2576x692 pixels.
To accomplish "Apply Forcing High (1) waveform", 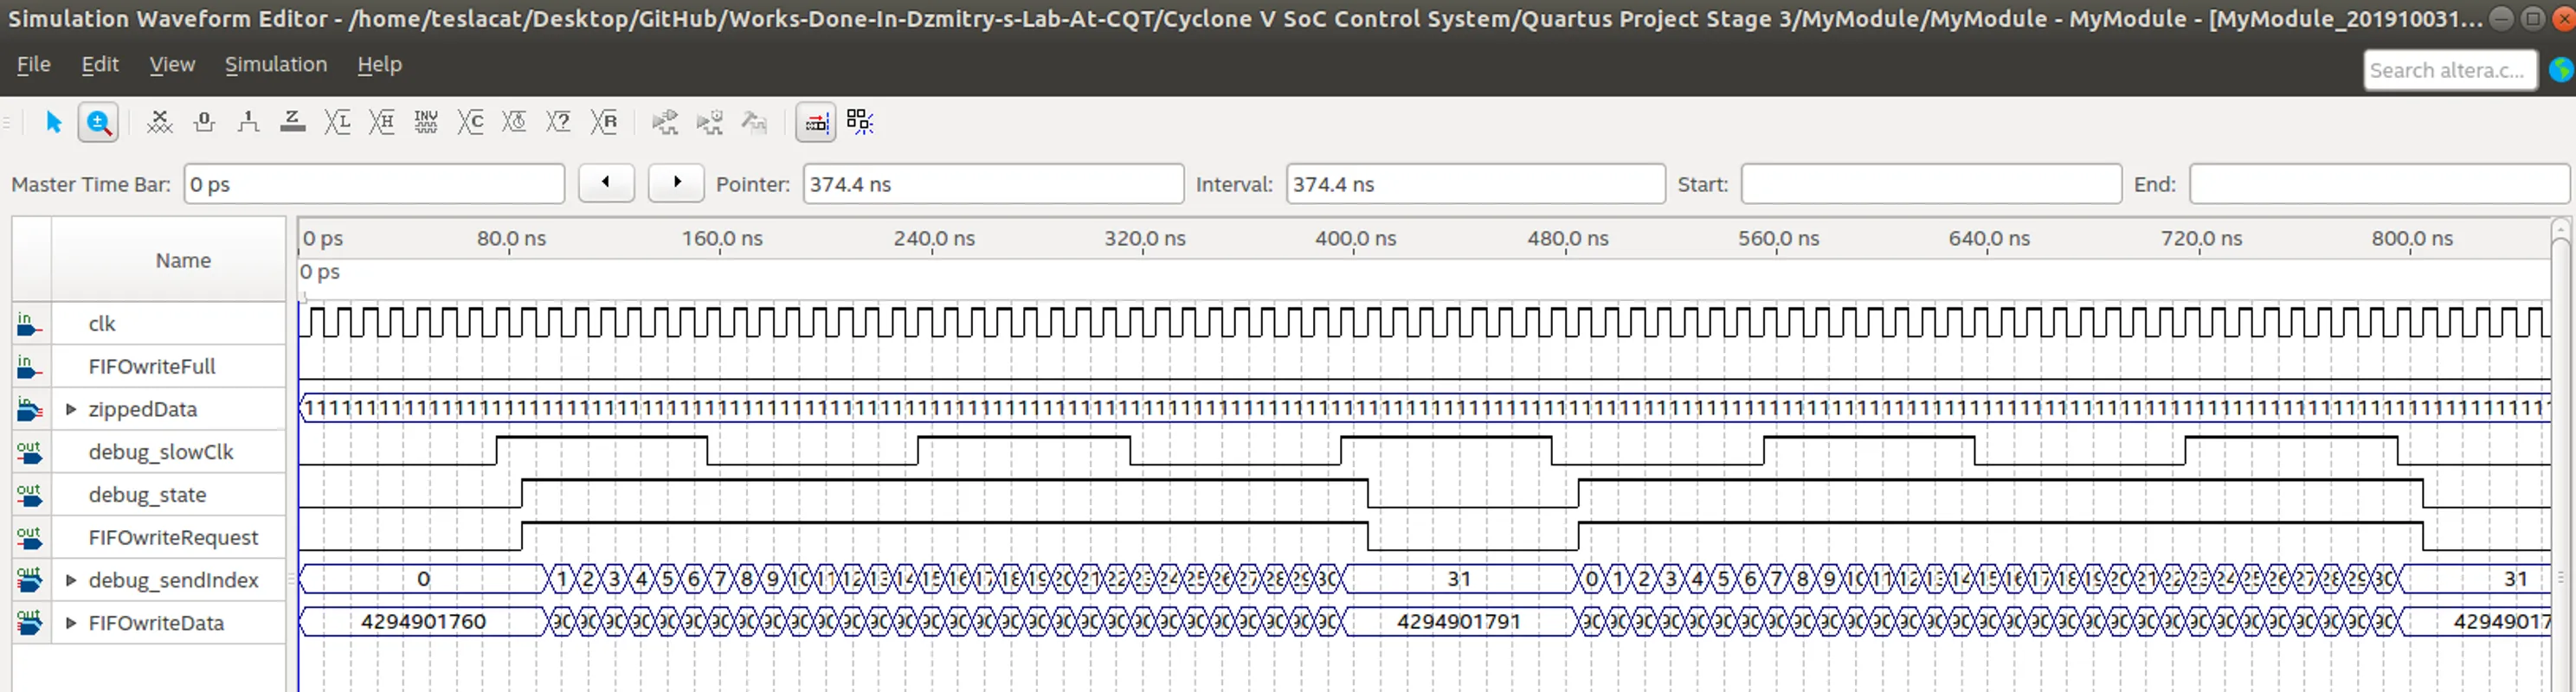I will click(248, 122).
